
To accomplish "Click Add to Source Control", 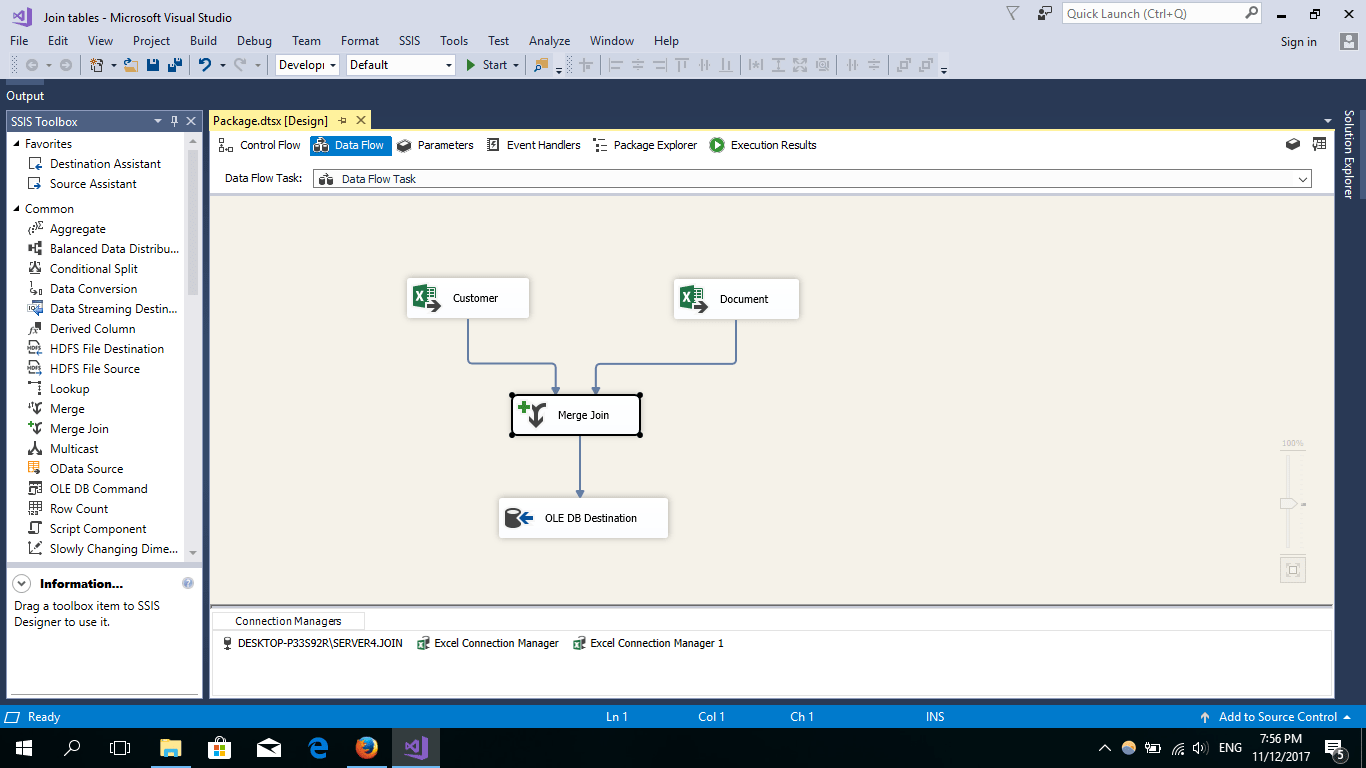I will point(1277,717).
